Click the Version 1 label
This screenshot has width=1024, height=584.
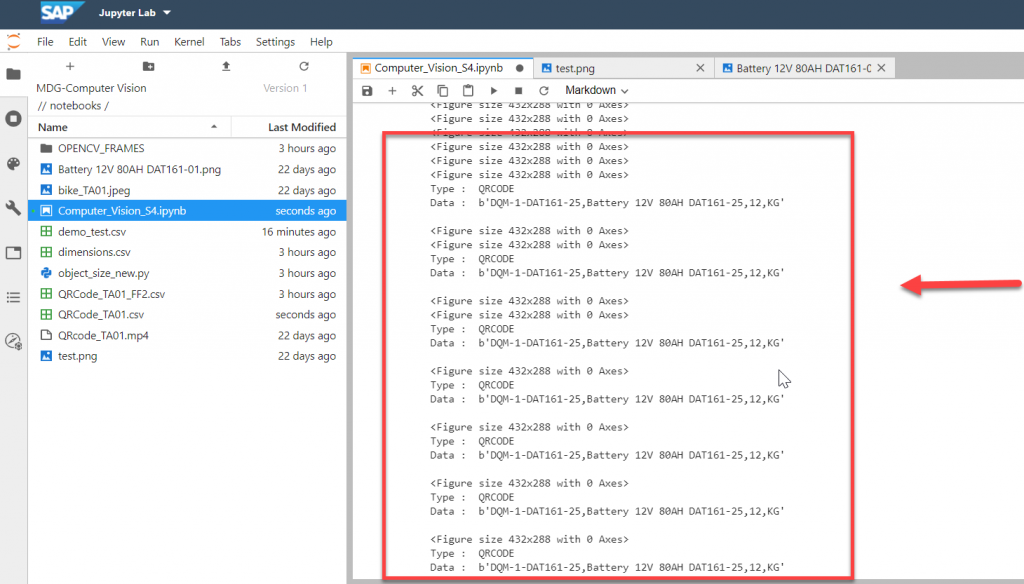pyautogui.click(x=285, y=88)
